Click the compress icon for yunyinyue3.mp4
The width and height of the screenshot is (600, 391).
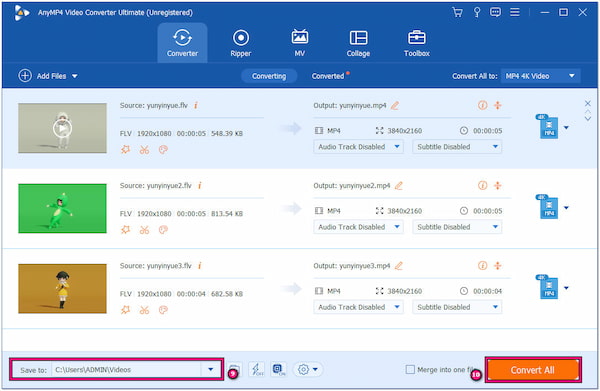point(497,266)
